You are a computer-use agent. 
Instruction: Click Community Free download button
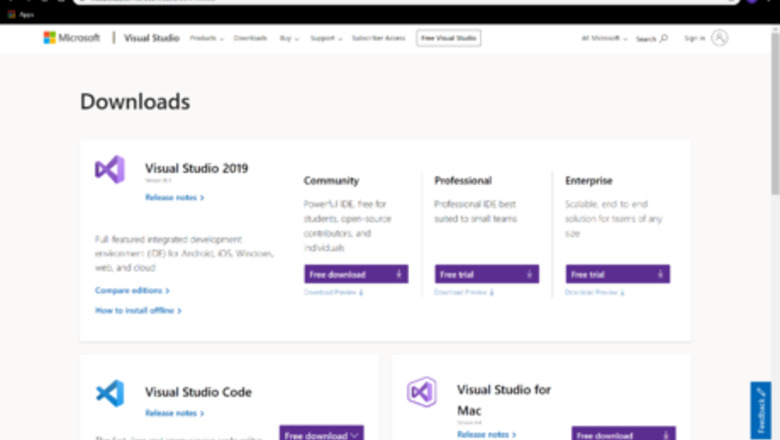point(355,274)
